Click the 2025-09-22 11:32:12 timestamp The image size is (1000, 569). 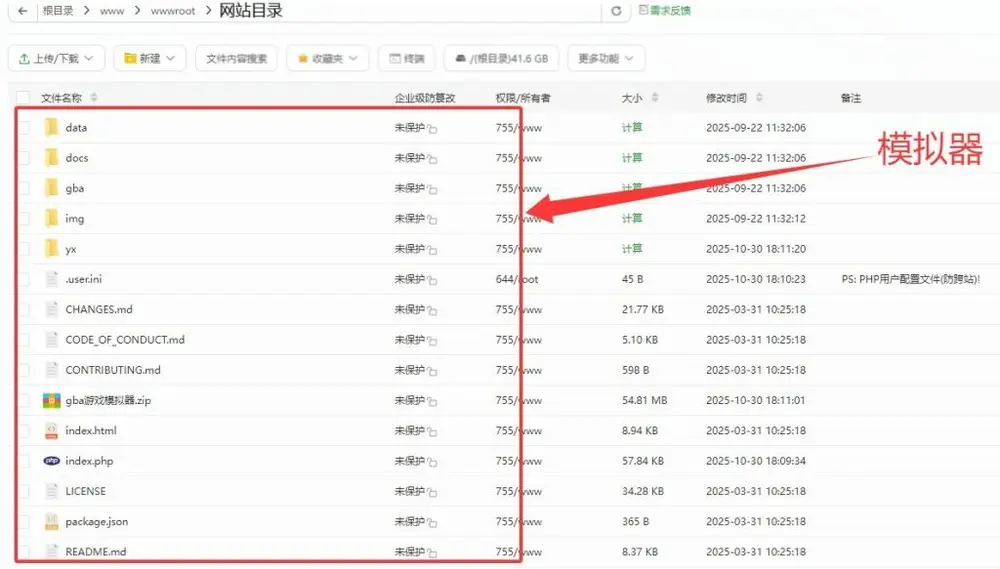(756, 218)
